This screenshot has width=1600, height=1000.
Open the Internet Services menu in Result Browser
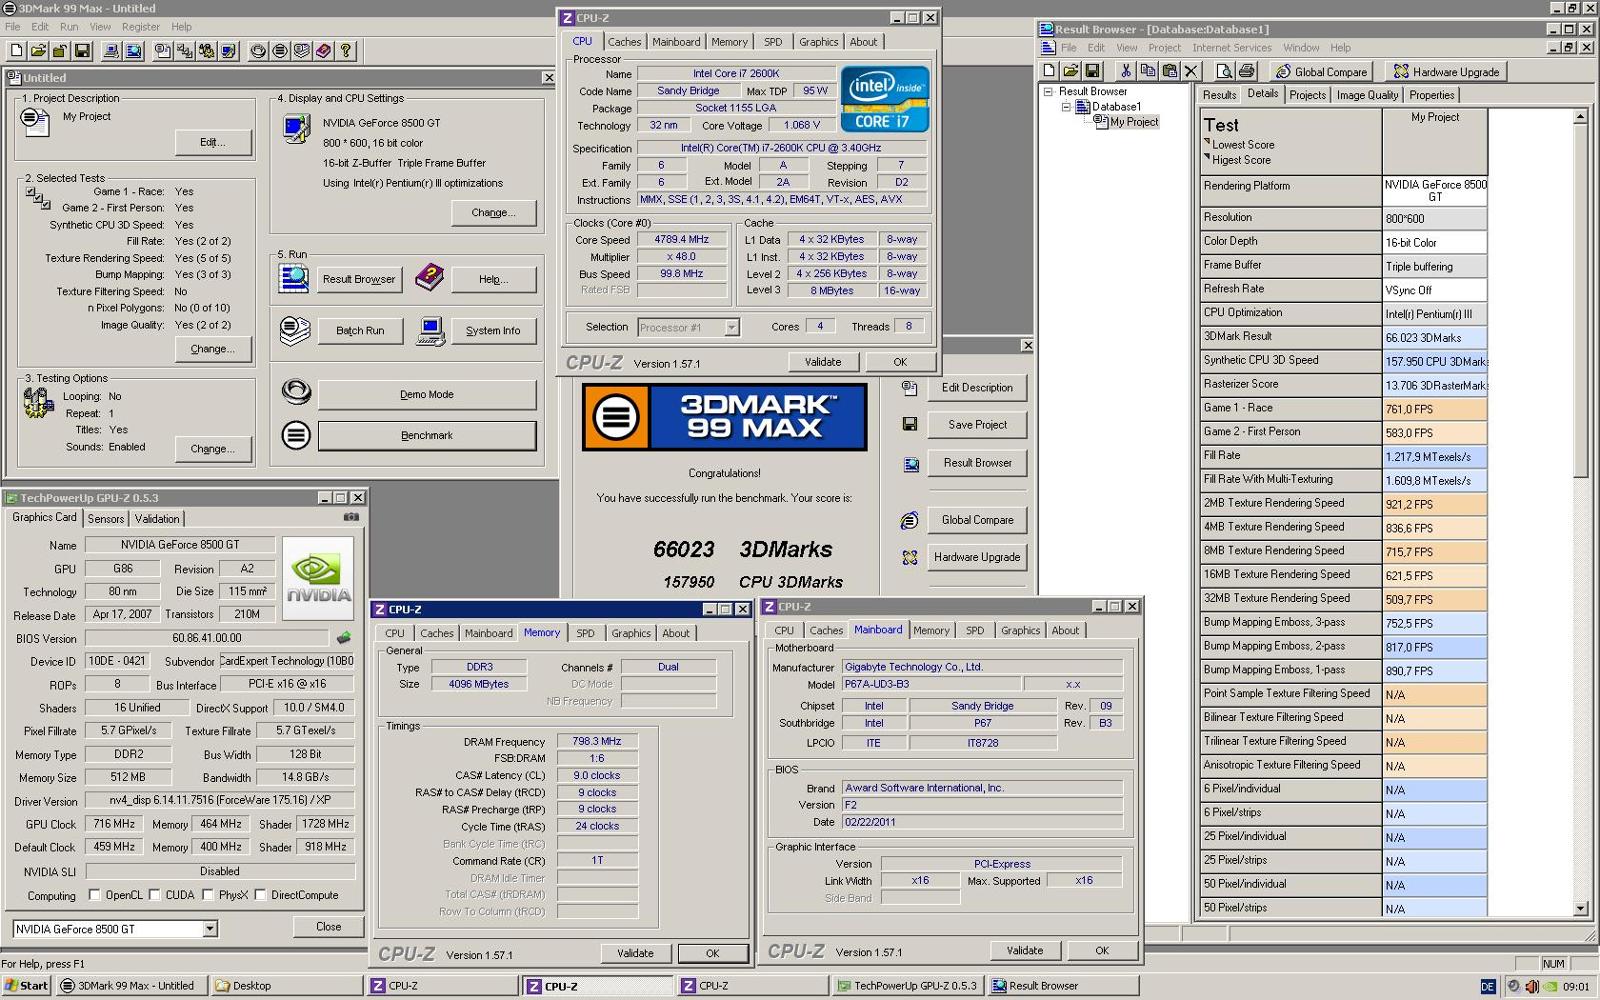point(1232,48)
